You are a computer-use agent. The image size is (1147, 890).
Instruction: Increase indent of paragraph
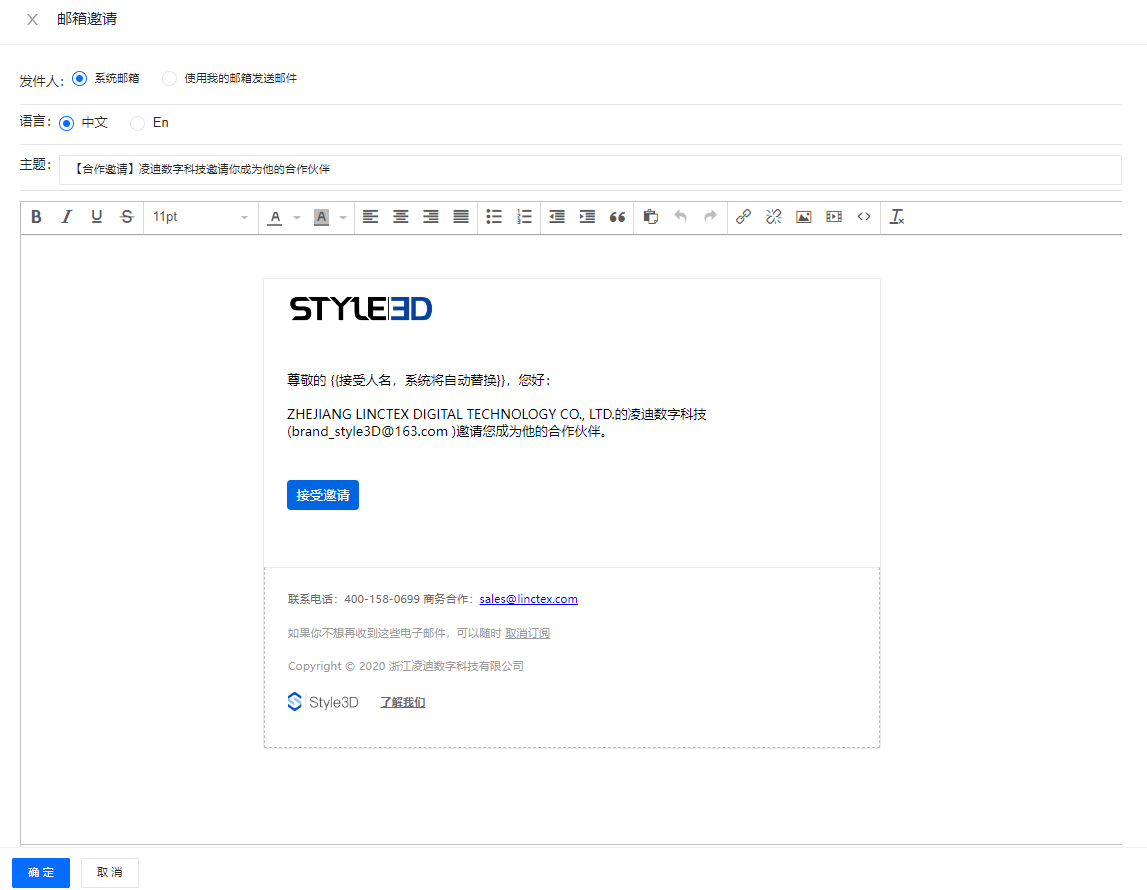[587, 216]
